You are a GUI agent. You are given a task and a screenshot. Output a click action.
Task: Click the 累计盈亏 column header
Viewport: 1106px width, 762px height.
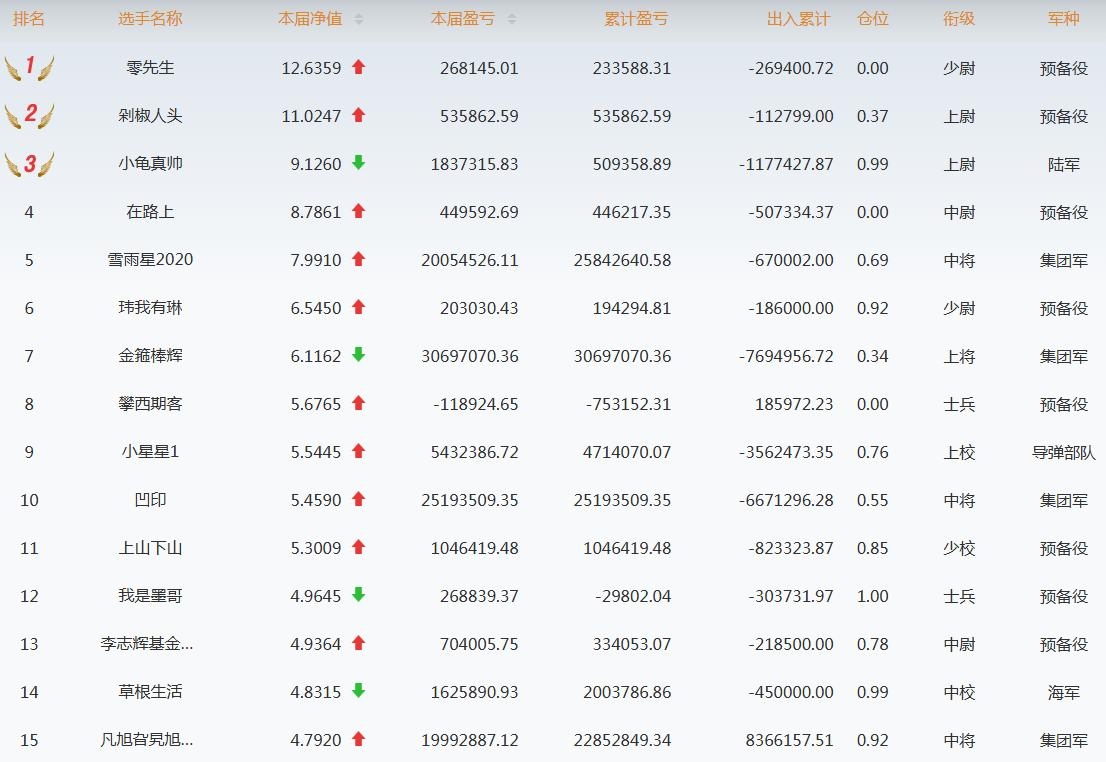(636, 19)
